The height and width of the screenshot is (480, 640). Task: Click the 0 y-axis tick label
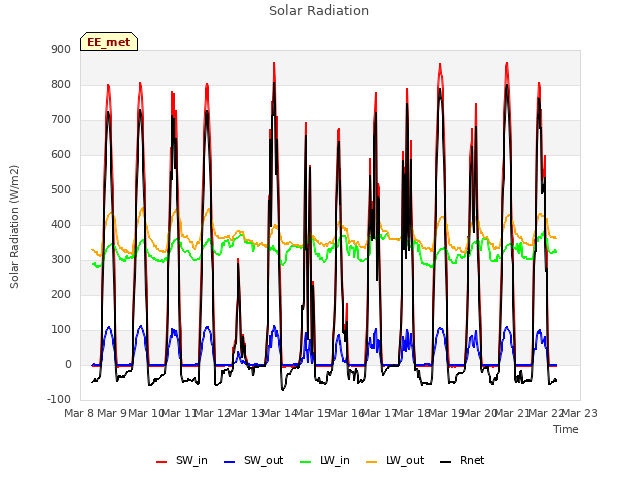point(68,365)
